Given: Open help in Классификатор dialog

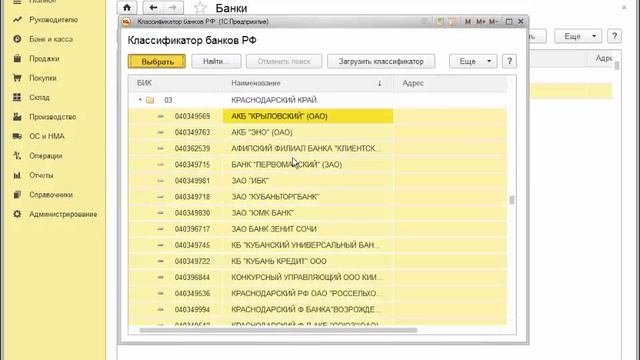Looking at the screenshot, I should tap(509, 61).
